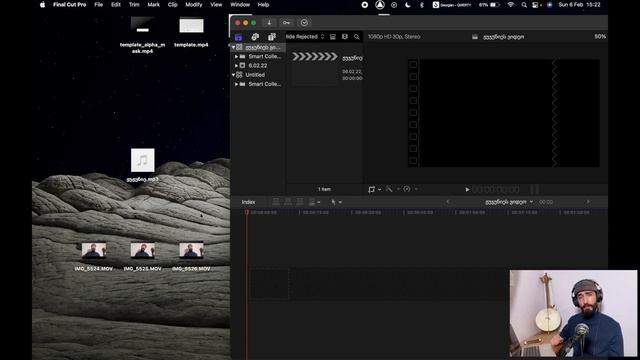Open the Keyword Editor key icon
The width and height of the screenshot is (640, 360).
coord(287,23)
